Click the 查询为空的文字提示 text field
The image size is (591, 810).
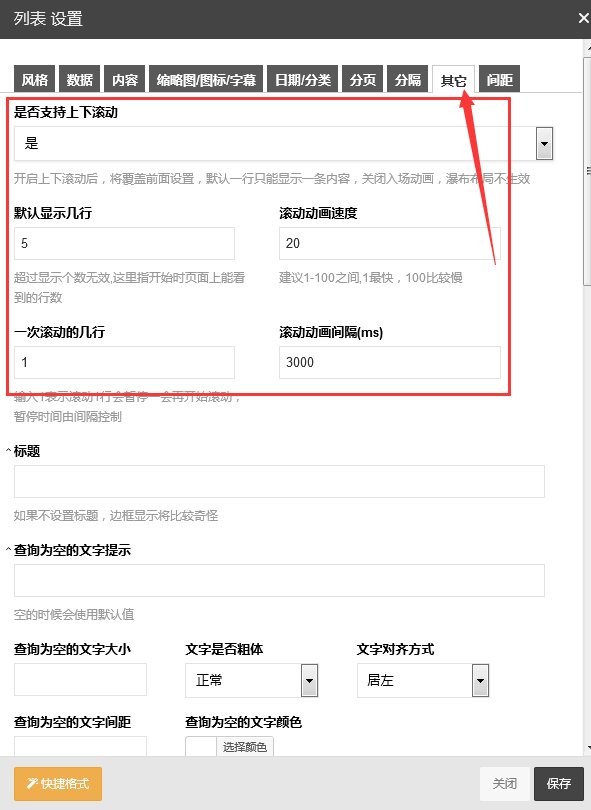pyautogui.click(x=279, y=580)
